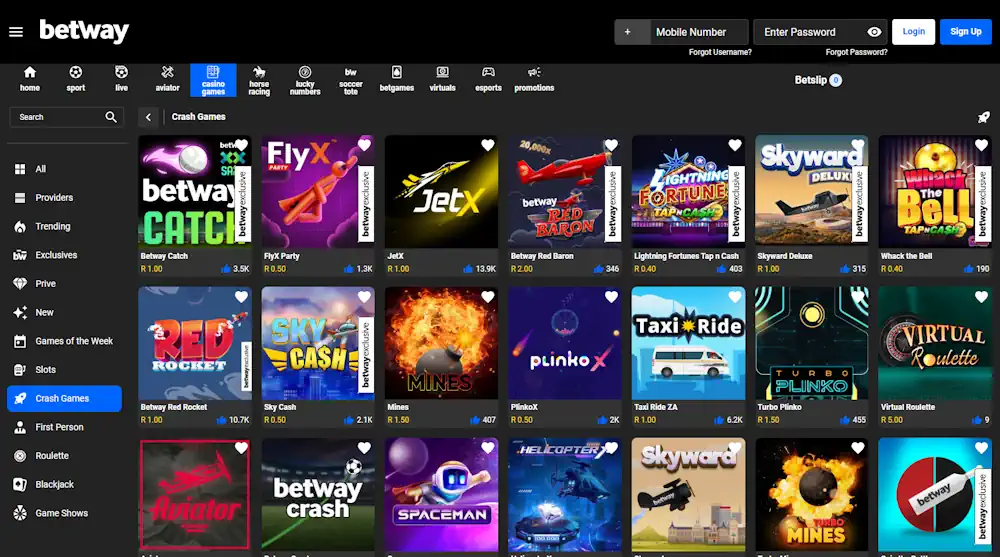The height and width of the screenshot is (557, 1000).
Task: Open the aviator nav item
Action: point(167,79)
